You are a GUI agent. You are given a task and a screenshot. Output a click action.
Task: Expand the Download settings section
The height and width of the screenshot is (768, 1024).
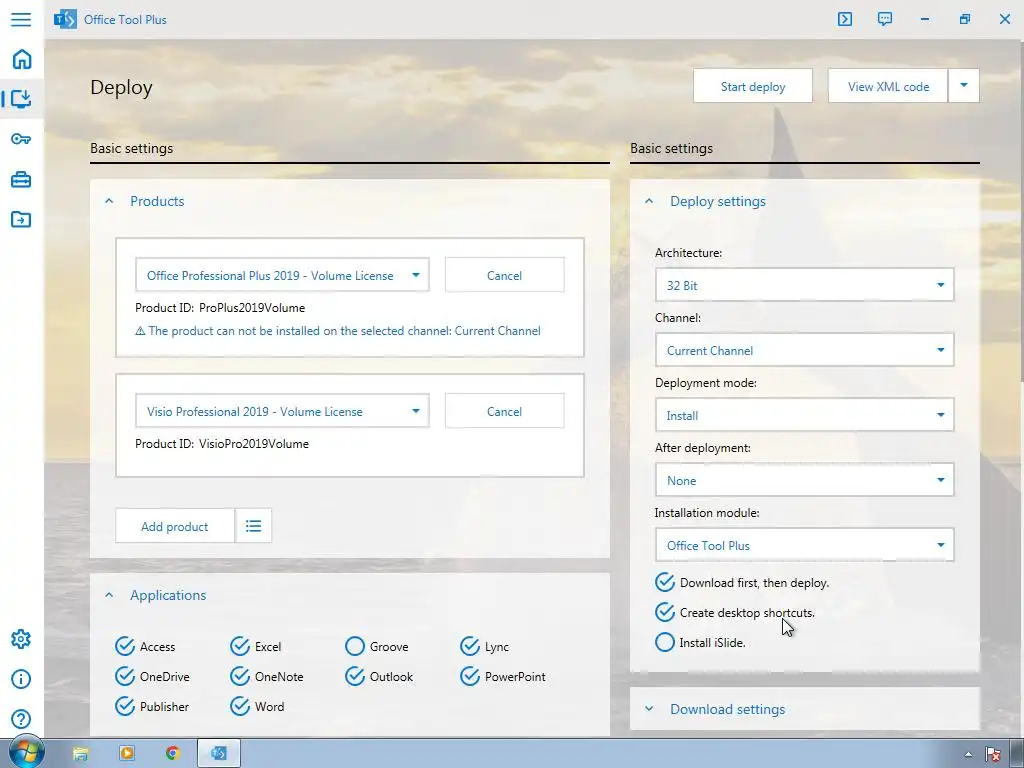click(648, 709)
